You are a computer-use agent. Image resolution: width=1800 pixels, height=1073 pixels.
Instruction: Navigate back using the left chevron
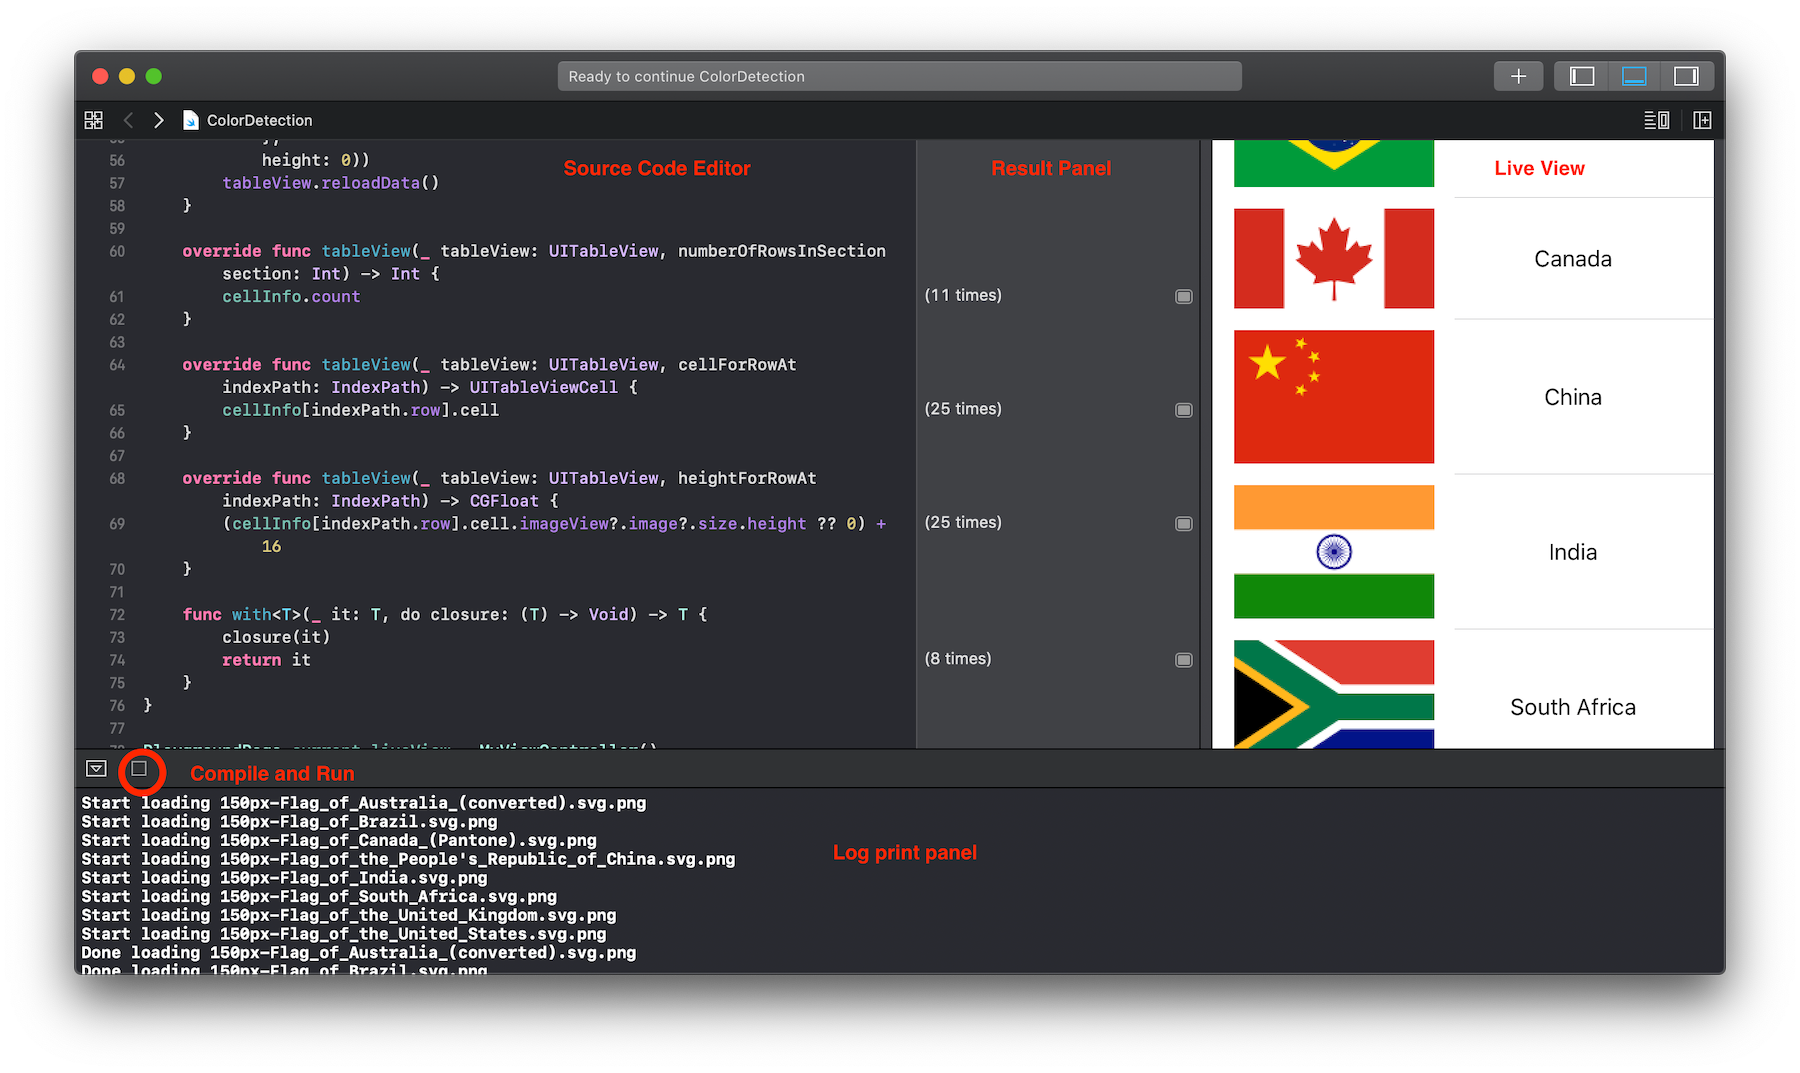(x=128, y=119)
